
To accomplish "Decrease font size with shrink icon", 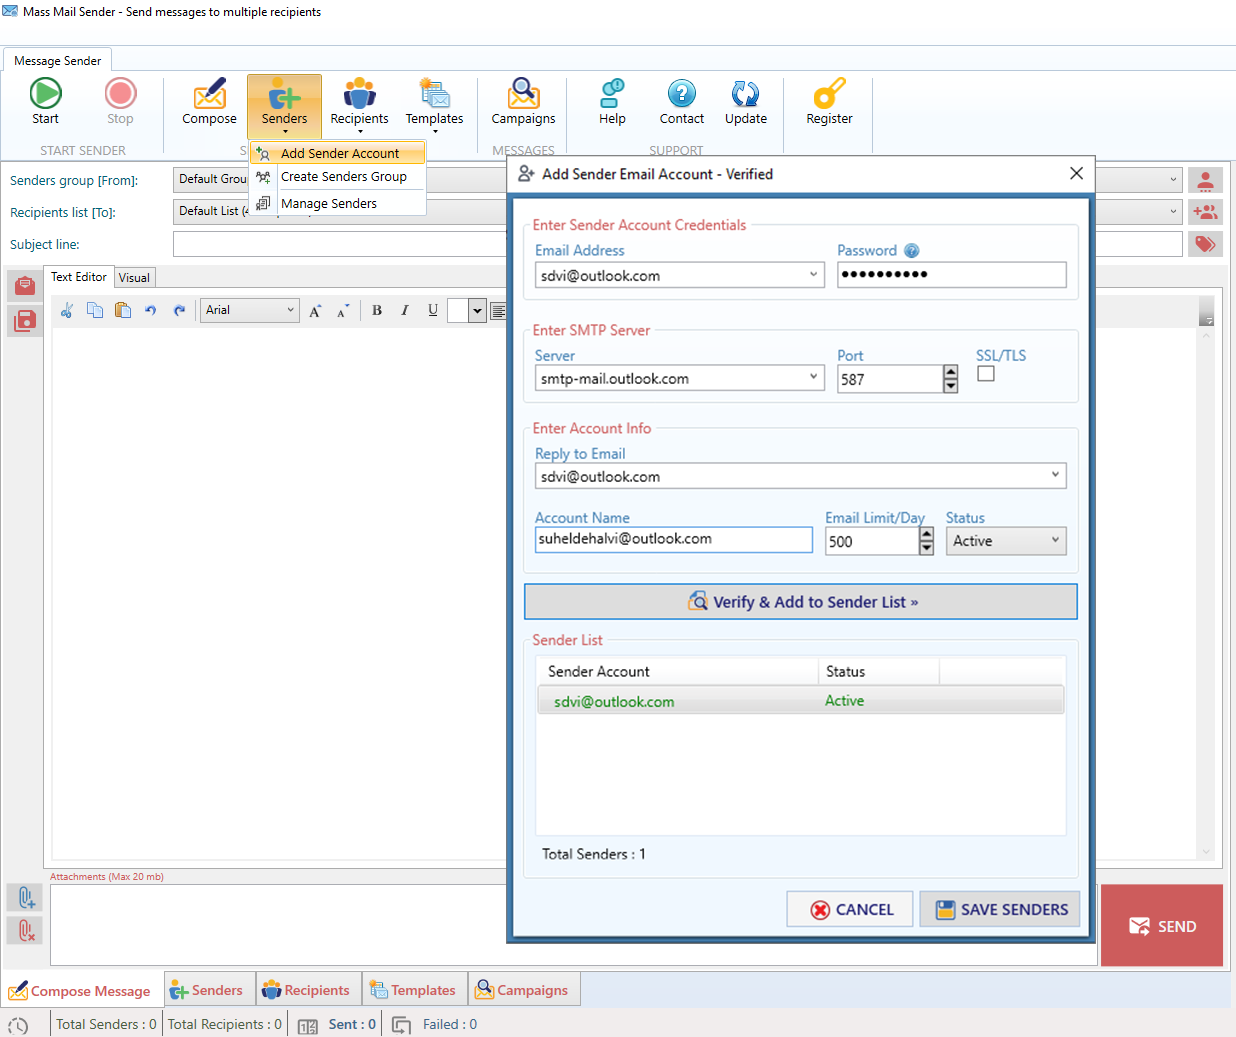I will click(x=343, y=311).
